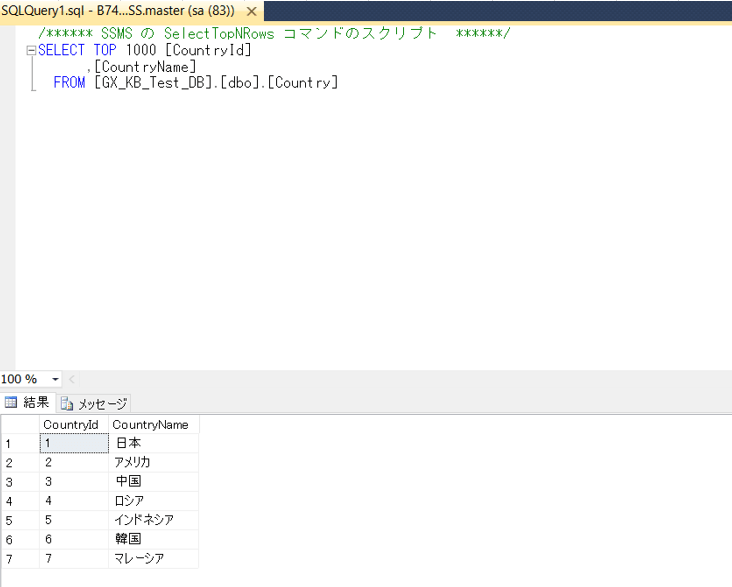
Task: Click [GX_KB_Test_DB] in the FROM clause
Action: coord(153,83)
